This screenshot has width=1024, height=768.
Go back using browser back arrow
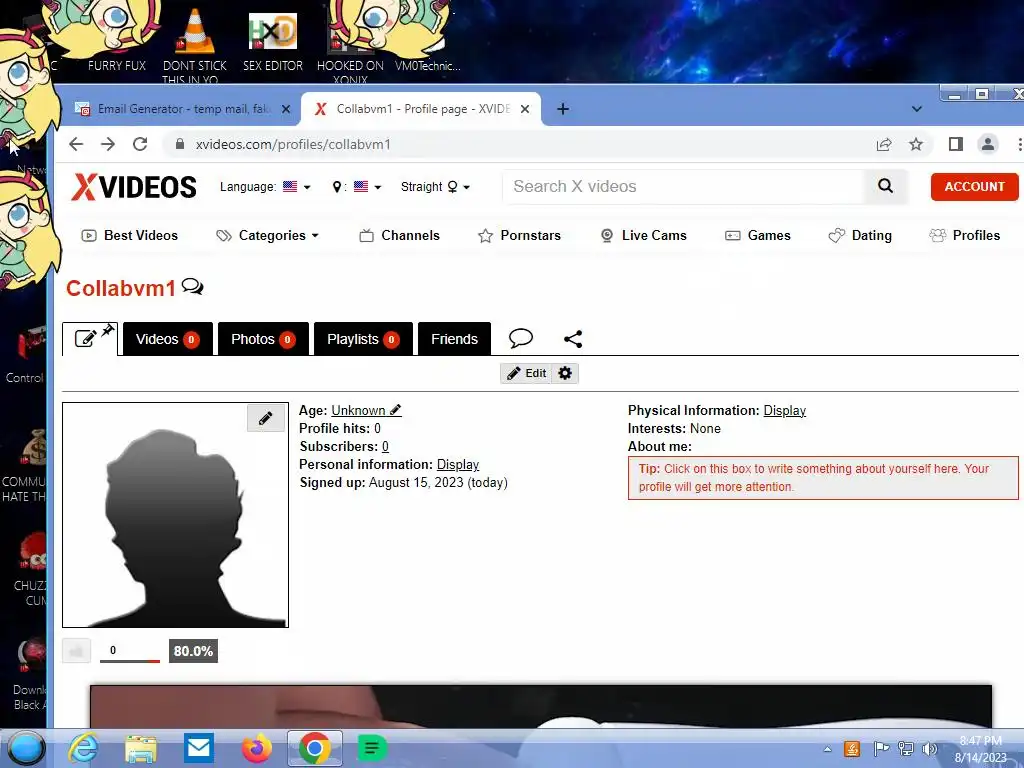(76, 144)
